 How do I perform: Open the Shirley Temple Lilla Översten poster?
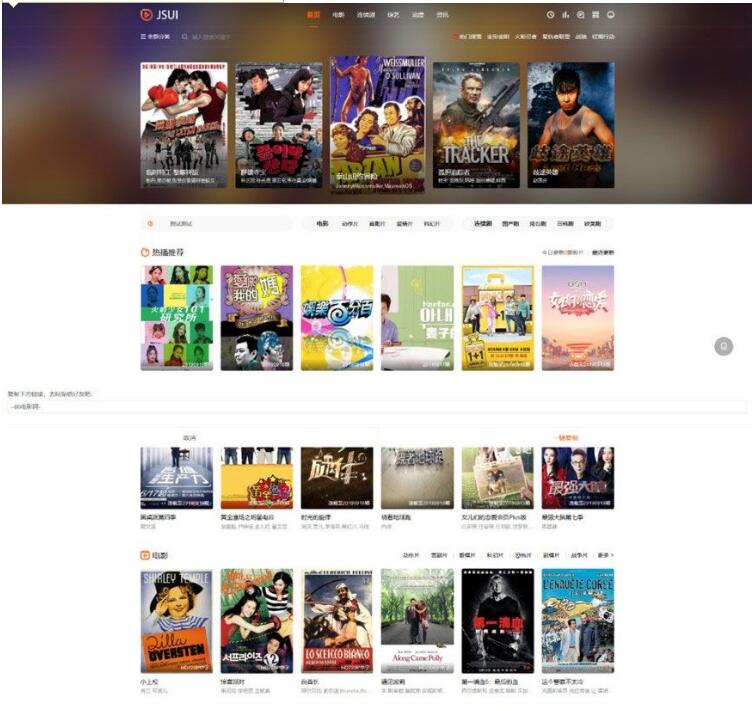[176, 621]
